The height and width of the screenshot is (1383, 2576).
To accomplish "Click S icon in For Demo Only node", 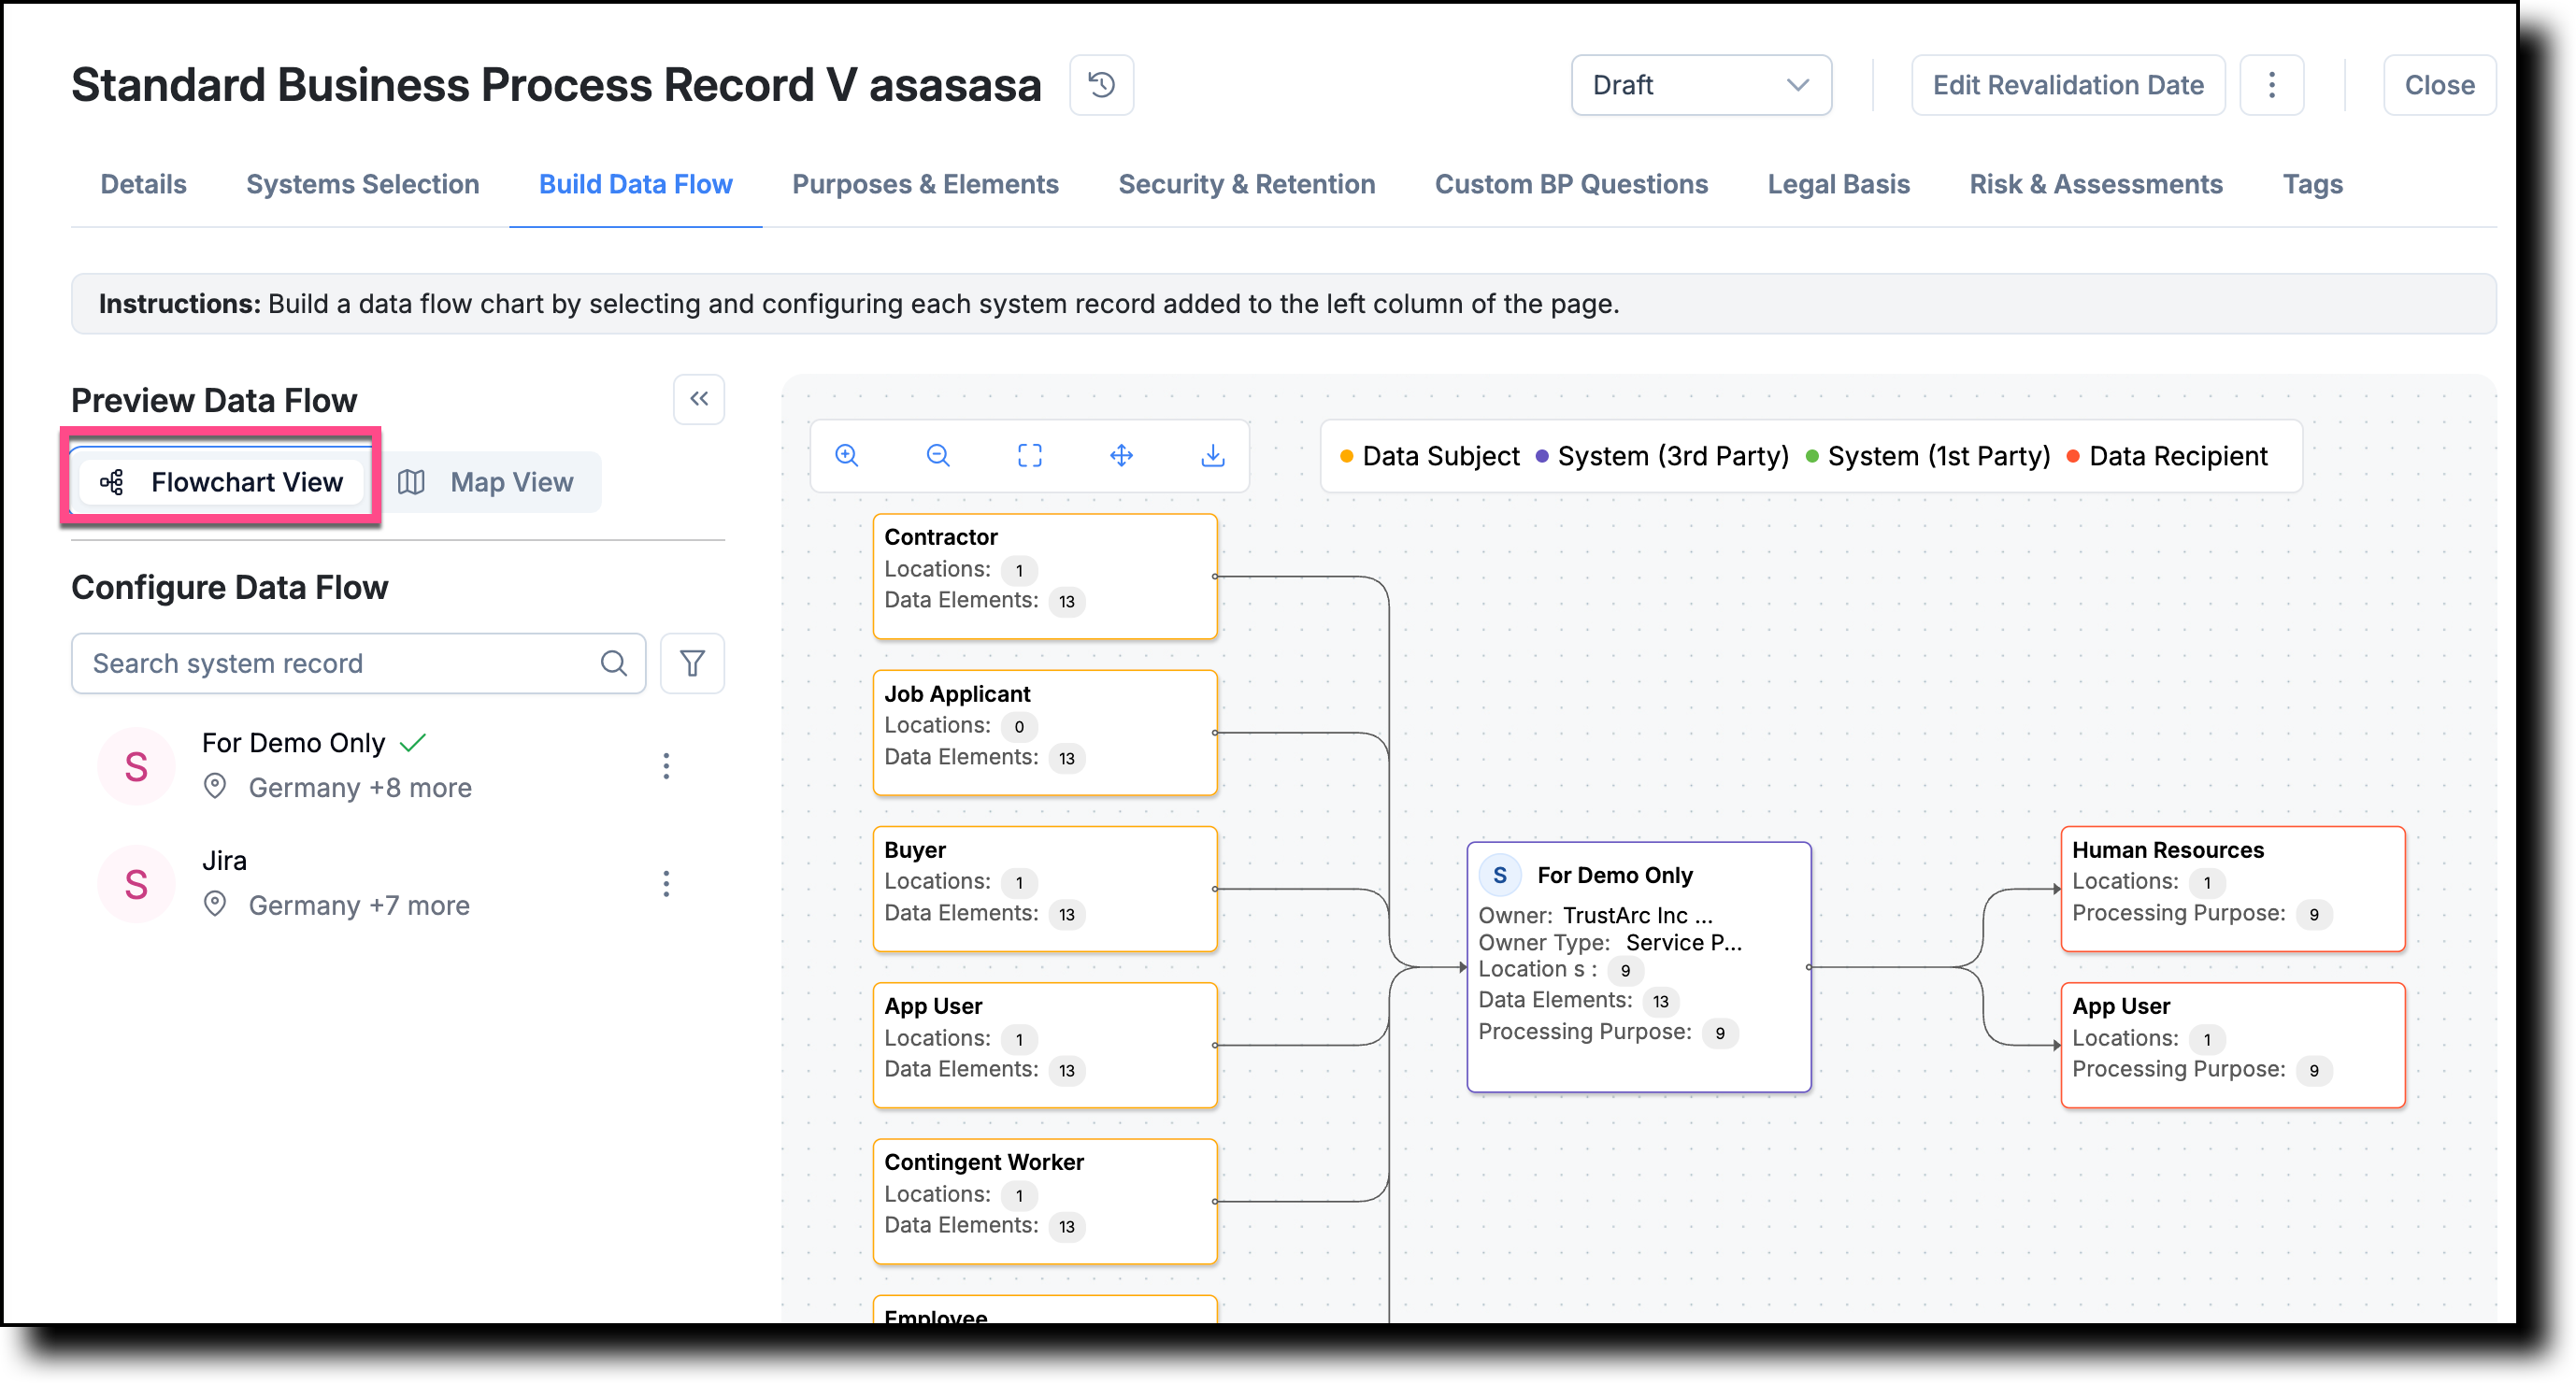I will 1499,875.
